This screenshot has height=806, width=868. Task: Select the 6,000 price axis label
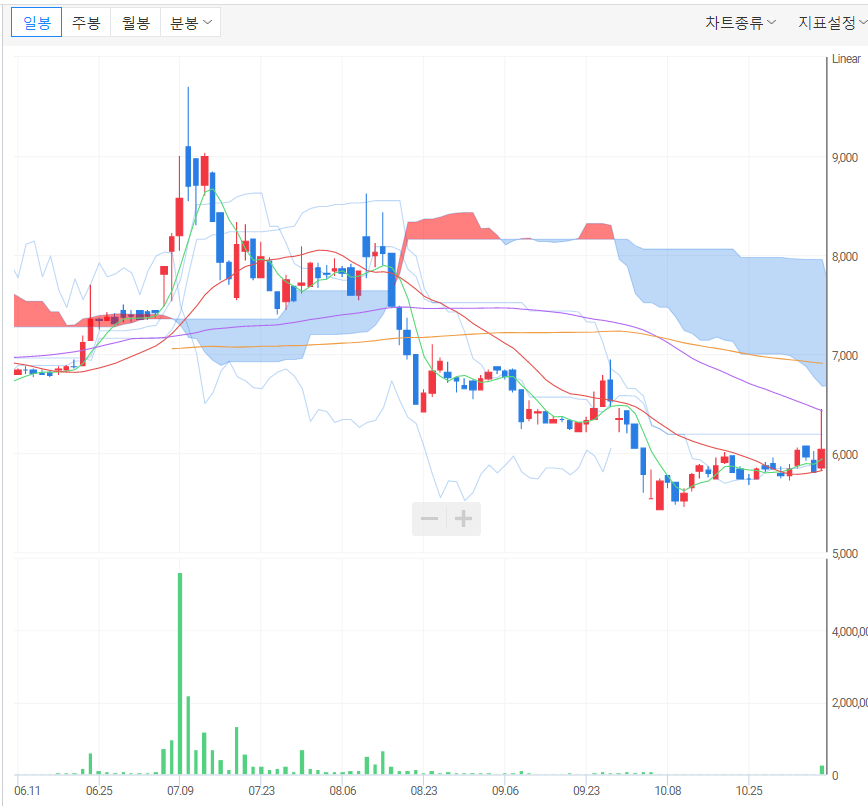pos(845,454)
